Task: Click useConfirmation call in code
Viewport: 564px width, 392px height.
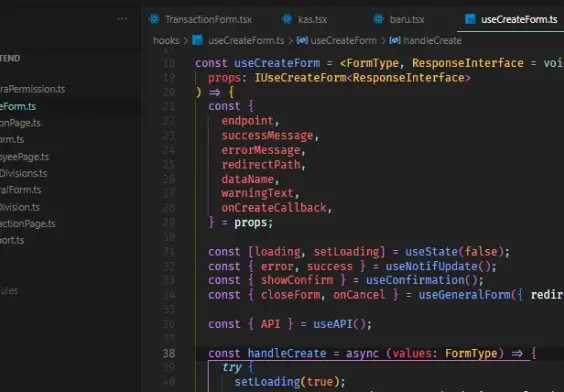Action: pos(415,280)
